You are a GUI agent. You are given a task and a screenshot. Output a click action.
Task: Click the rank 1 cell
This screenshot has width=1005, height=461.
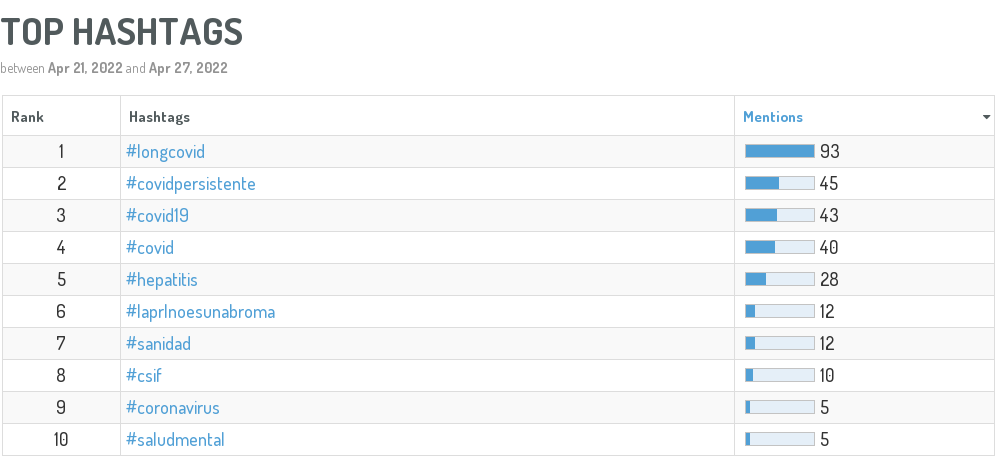click(61, 152)
